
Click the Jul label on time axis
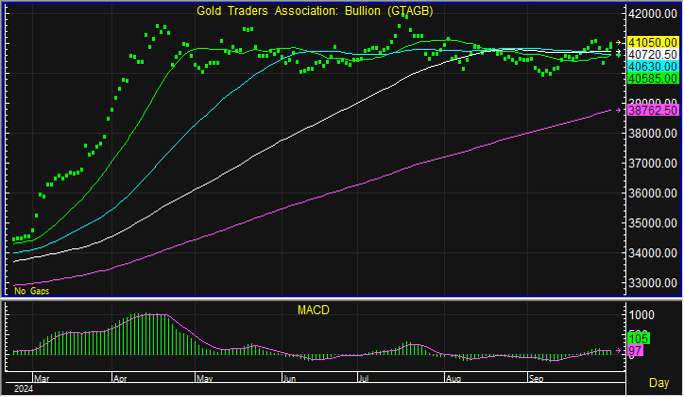[364, 378]
